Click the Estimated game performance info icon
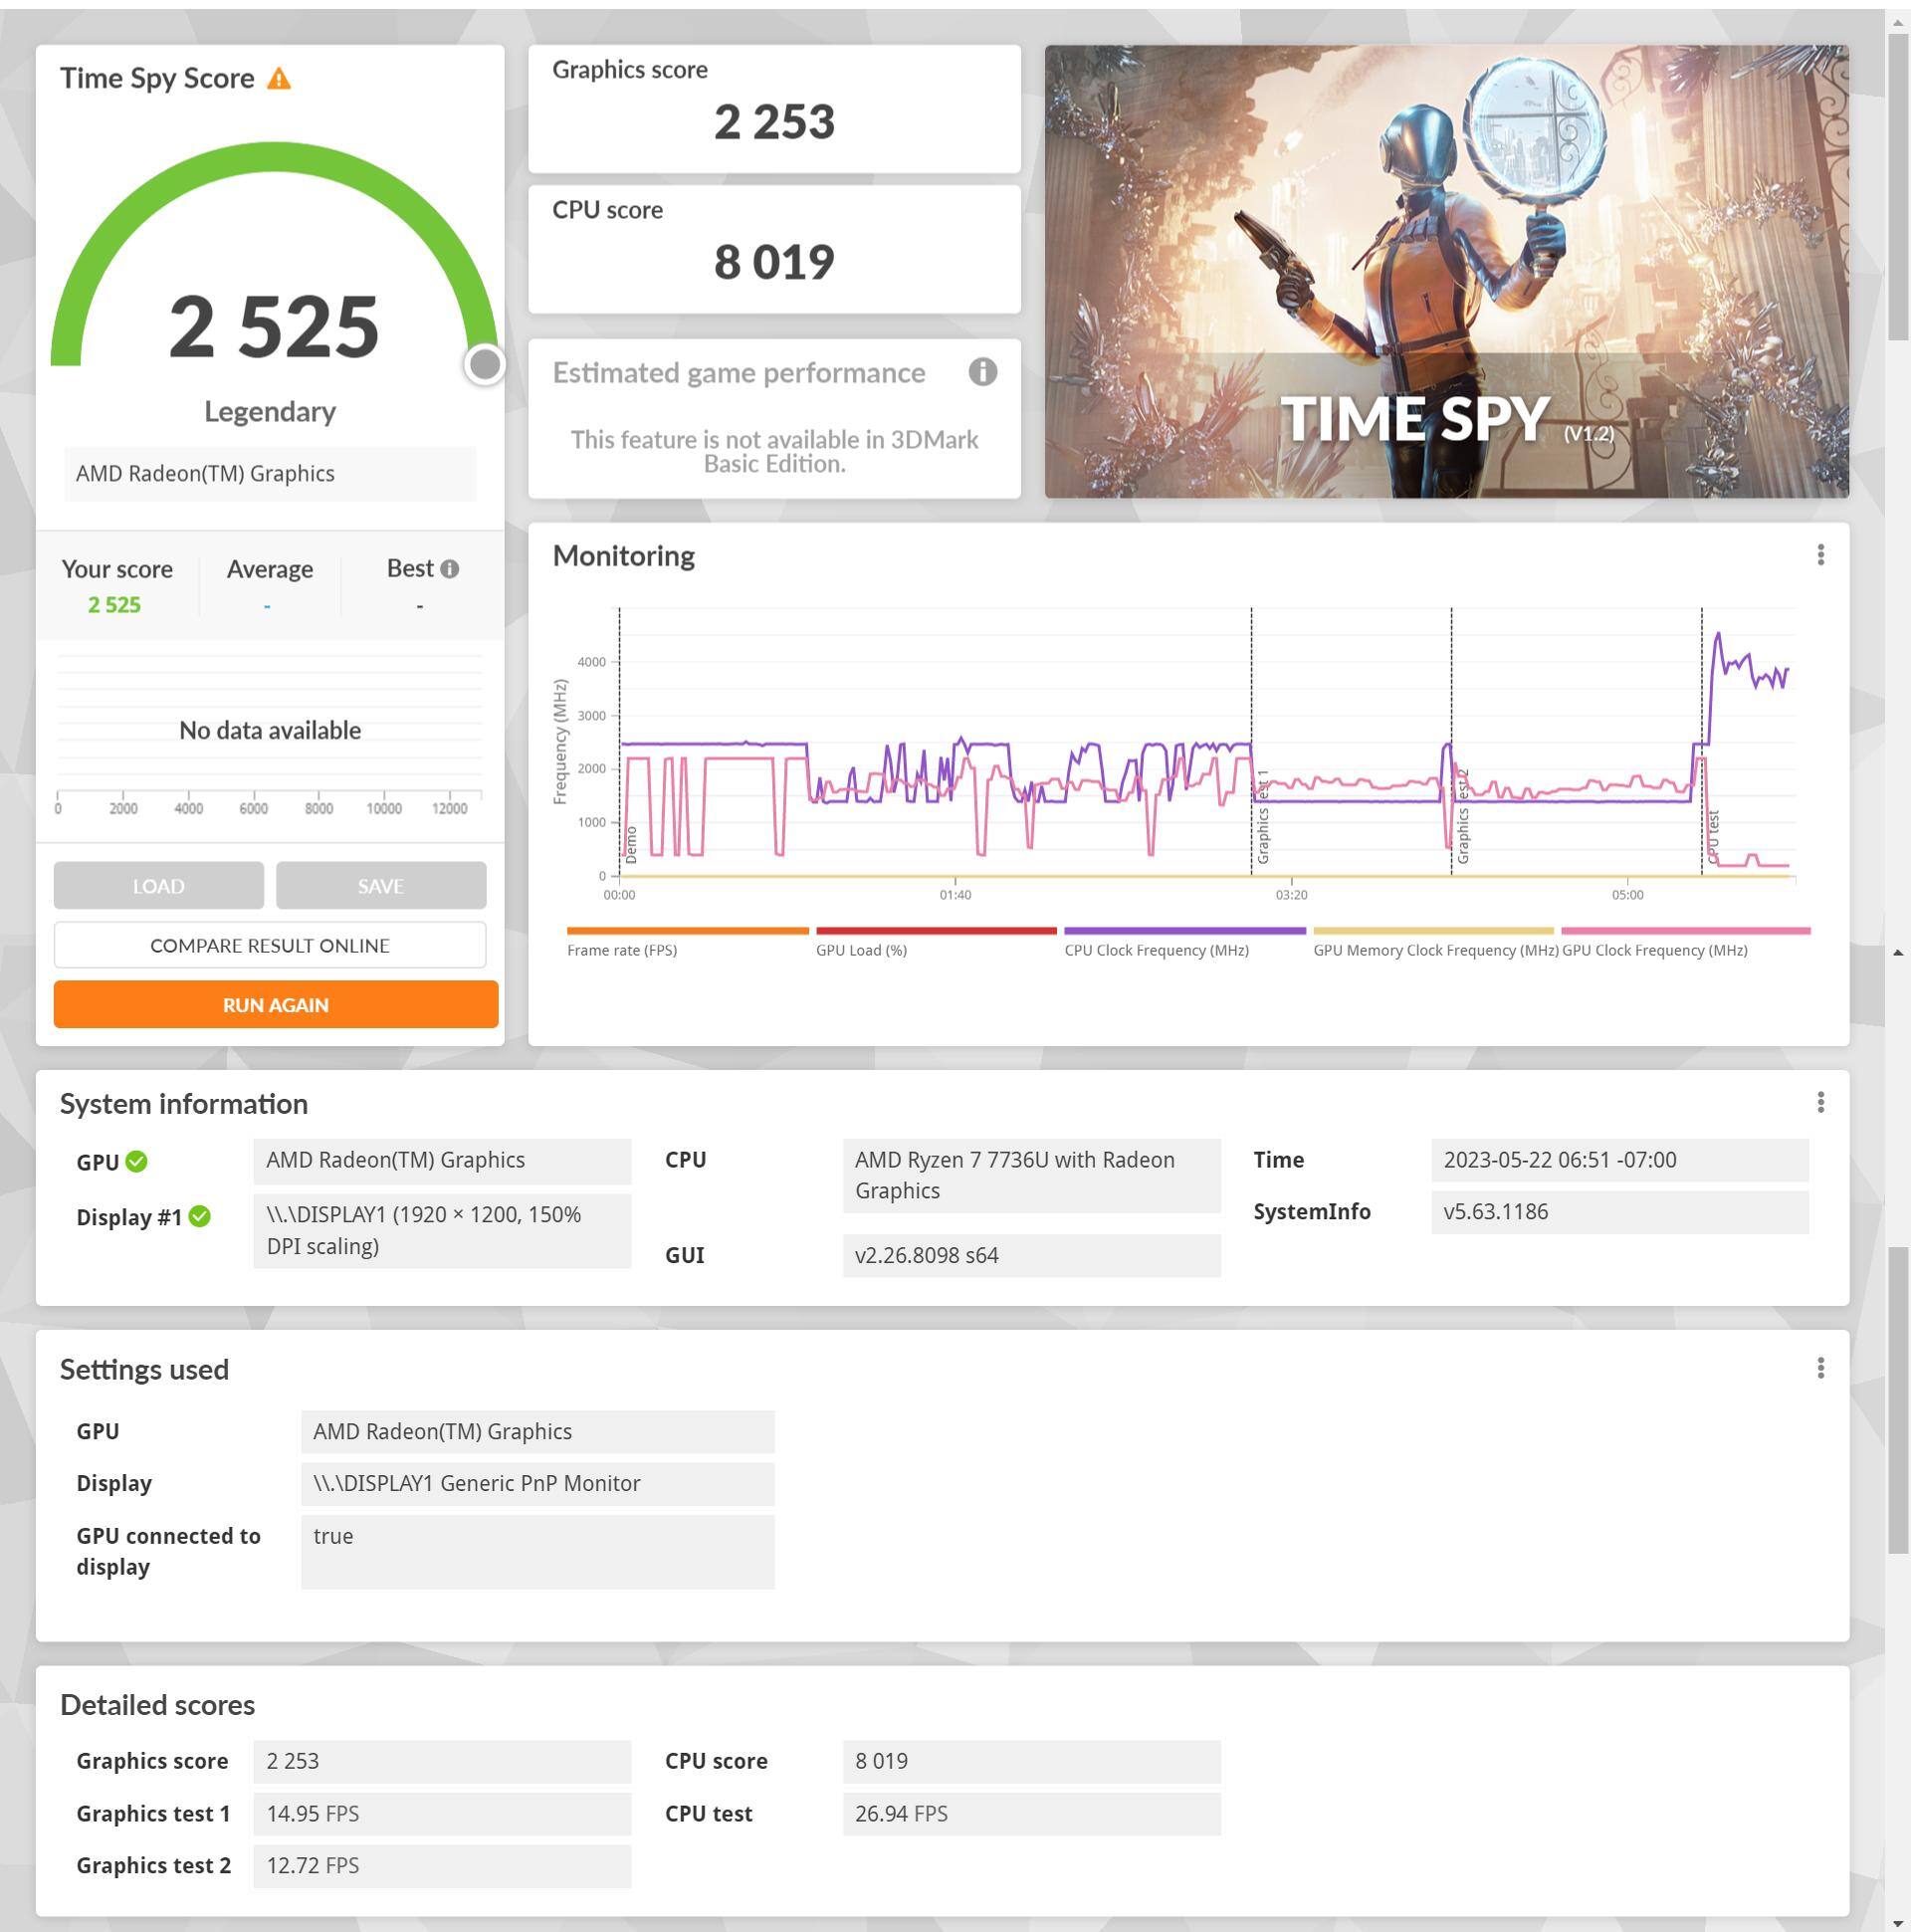The image size is (1911, 1932). [982, 372]
